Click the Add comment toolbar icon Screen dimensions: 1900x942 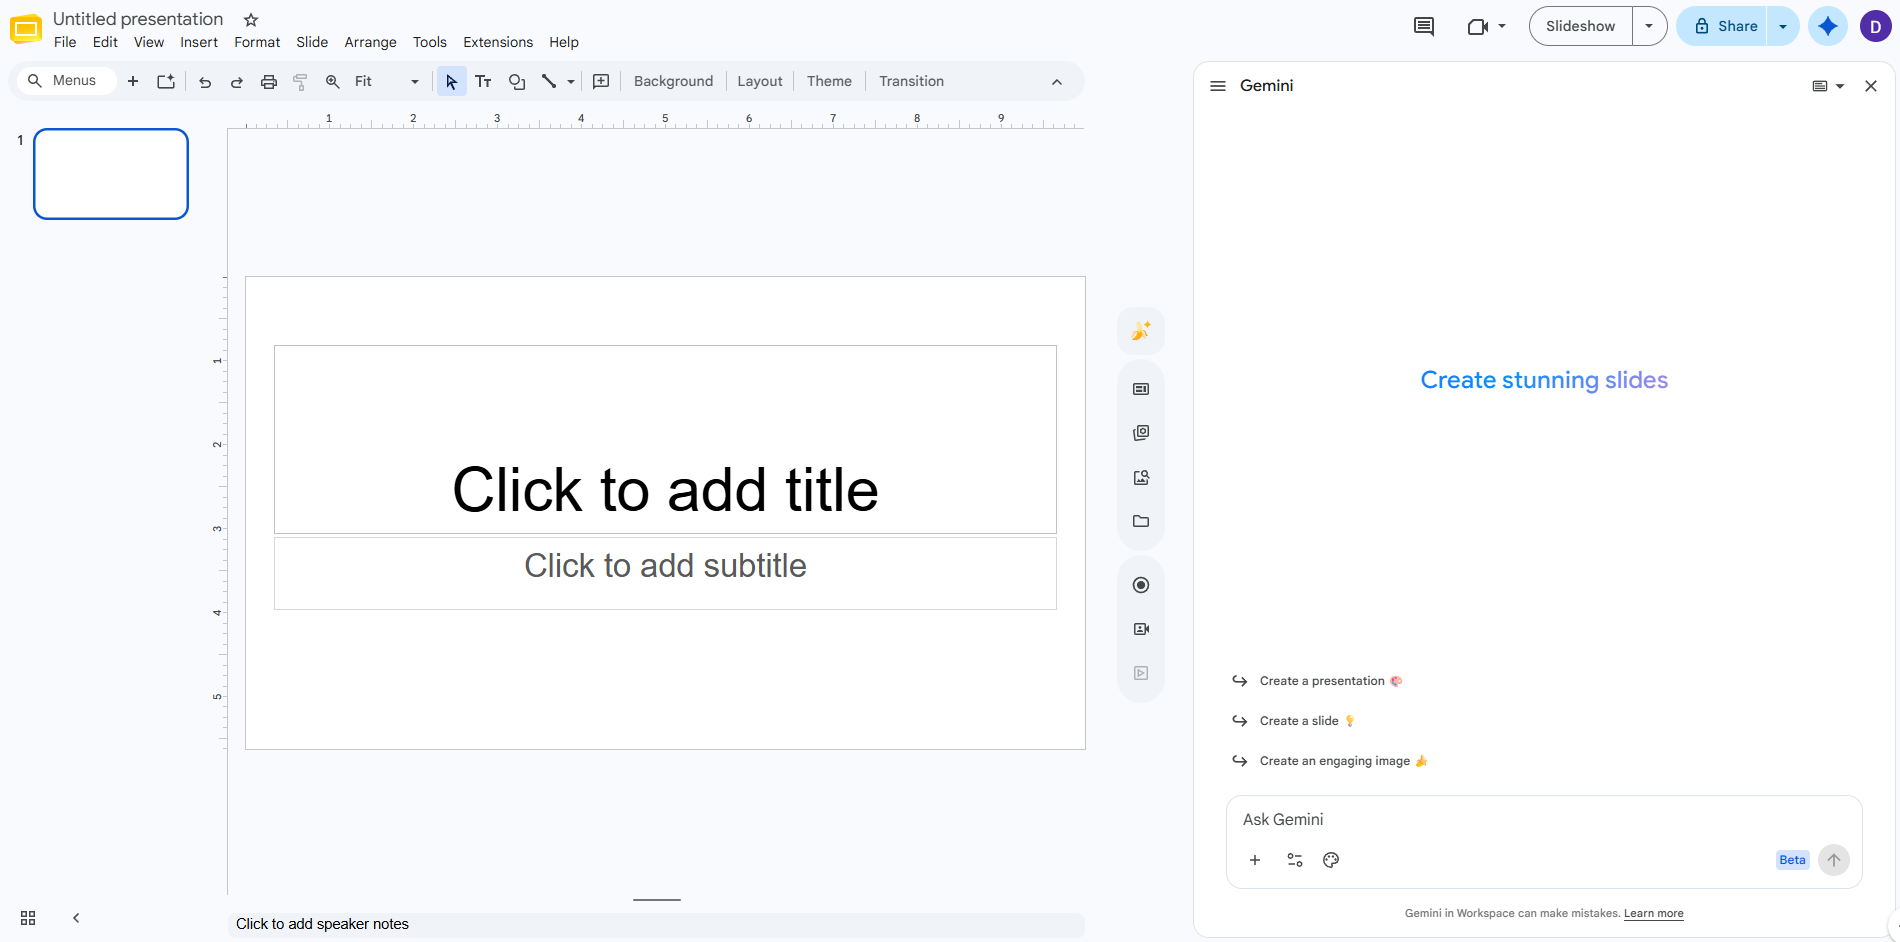[601, 82]
